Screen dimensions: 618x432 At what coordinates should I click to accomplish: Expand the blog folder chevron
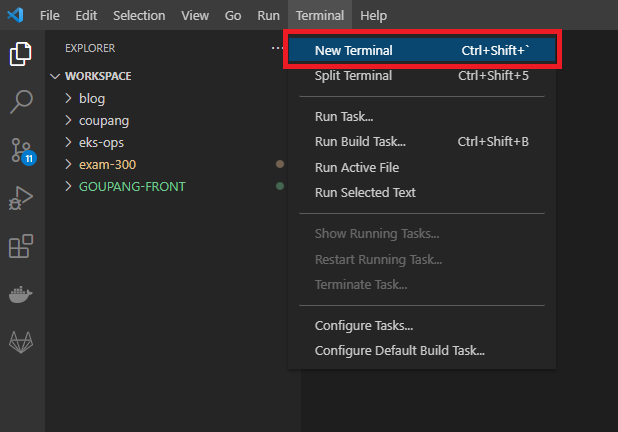tap(68, 98)
